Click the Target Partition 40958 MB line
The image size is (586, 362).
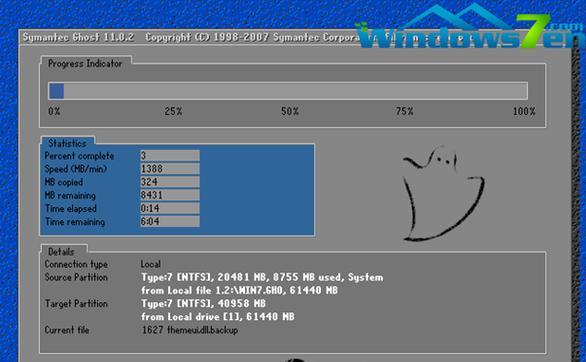(x=203, y=303)
